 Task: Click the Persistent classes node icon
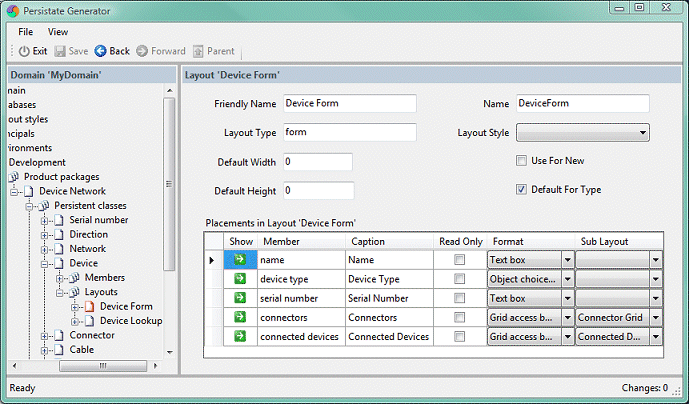tap(44, 206)
